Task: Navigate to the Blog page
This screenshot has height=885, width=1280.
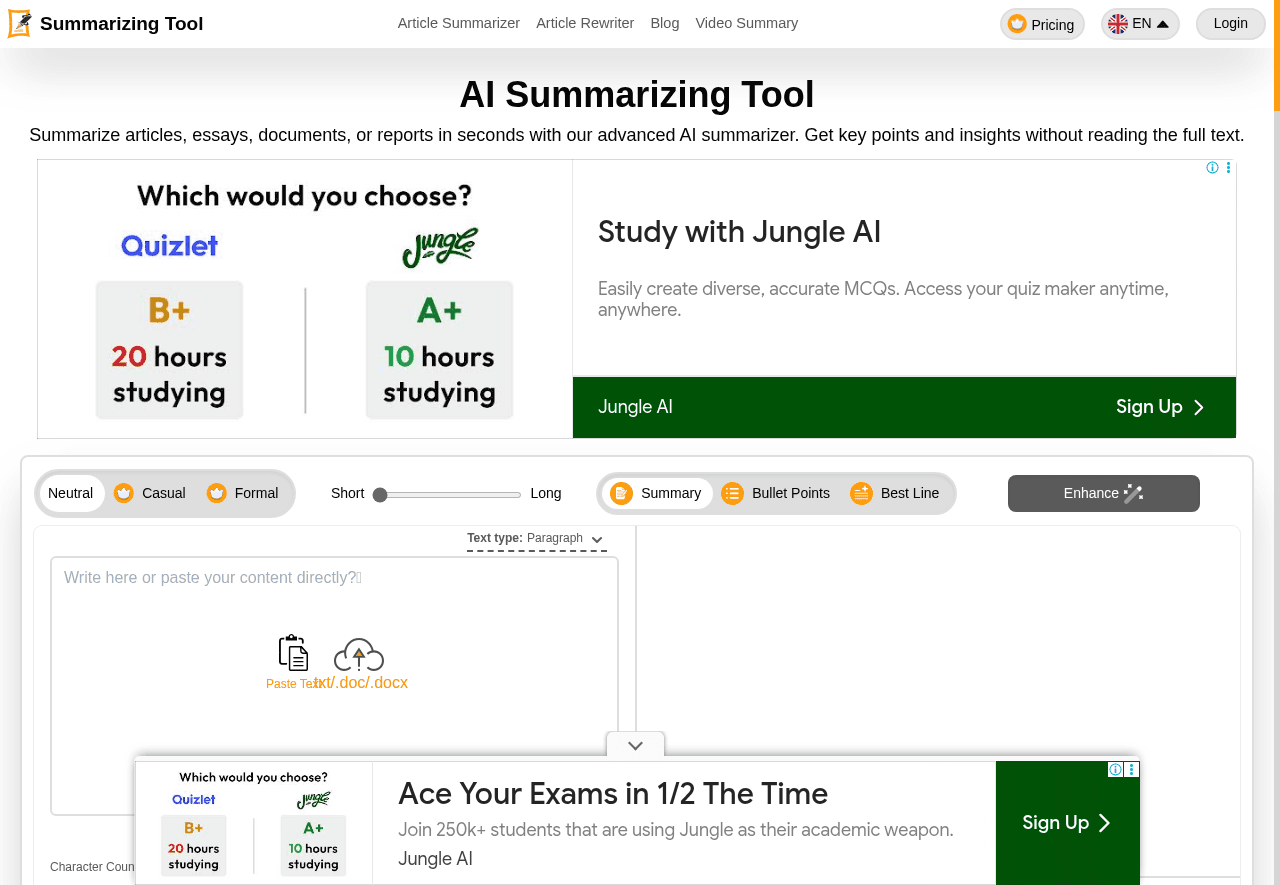Action: [663, 21]
